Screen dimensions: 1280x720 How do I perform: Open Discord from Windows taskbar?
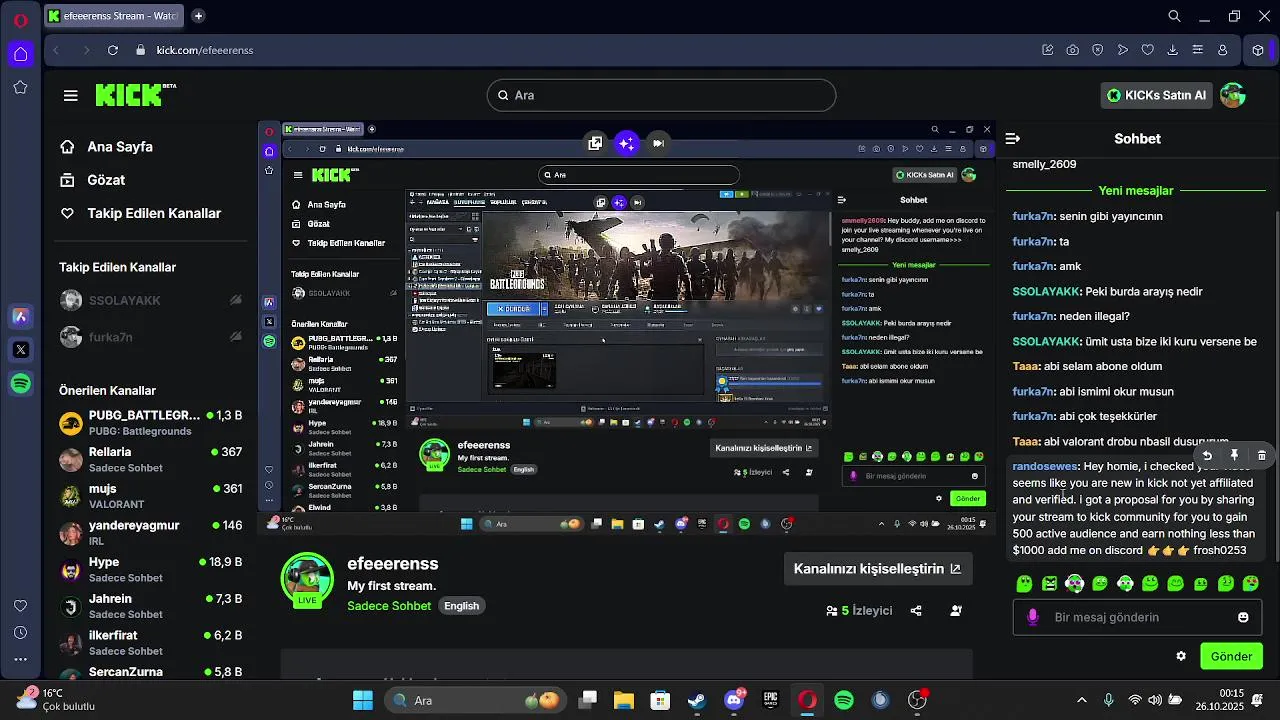pyautogui.click(x=734, y=700)
